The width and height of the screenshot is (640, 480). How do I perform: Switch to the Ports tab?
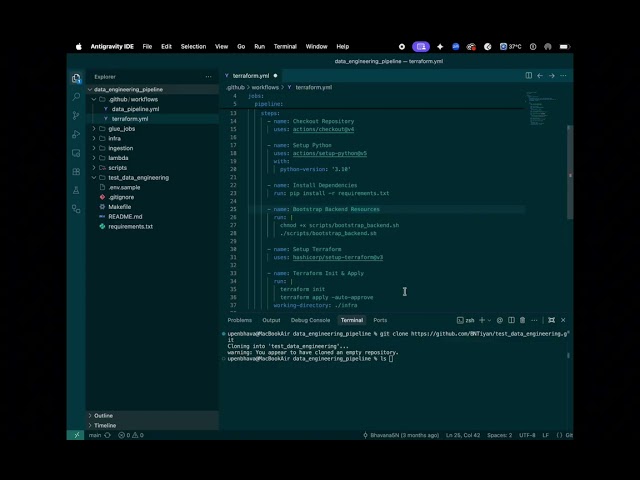point(380,320)
